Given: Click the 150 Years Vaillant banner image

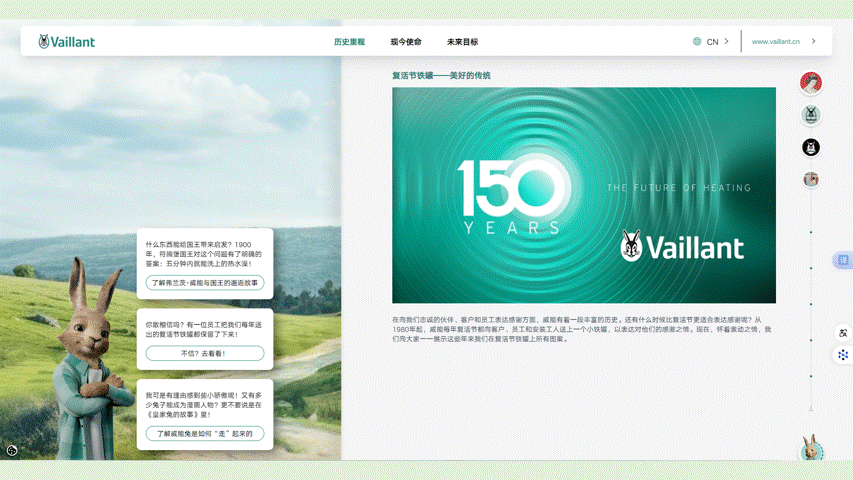Looking at the screenshot, I should click(584, 195).
